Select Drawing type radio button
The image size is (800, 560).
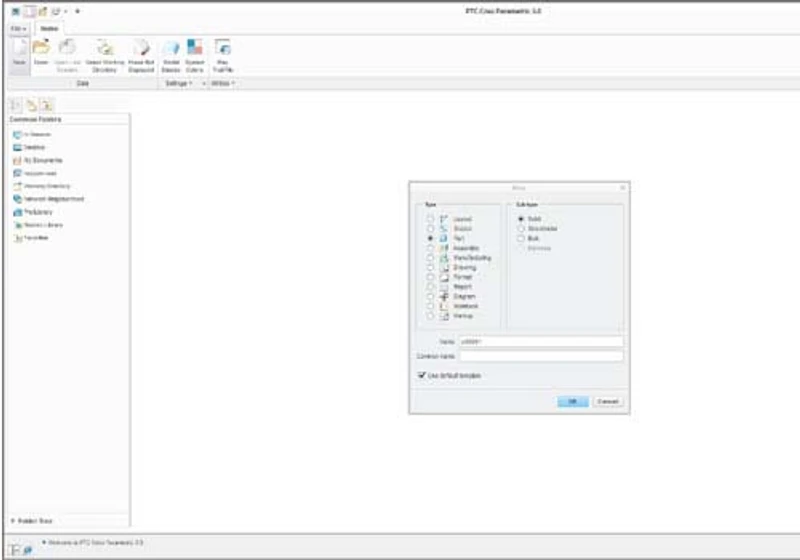tap(430, 267)
